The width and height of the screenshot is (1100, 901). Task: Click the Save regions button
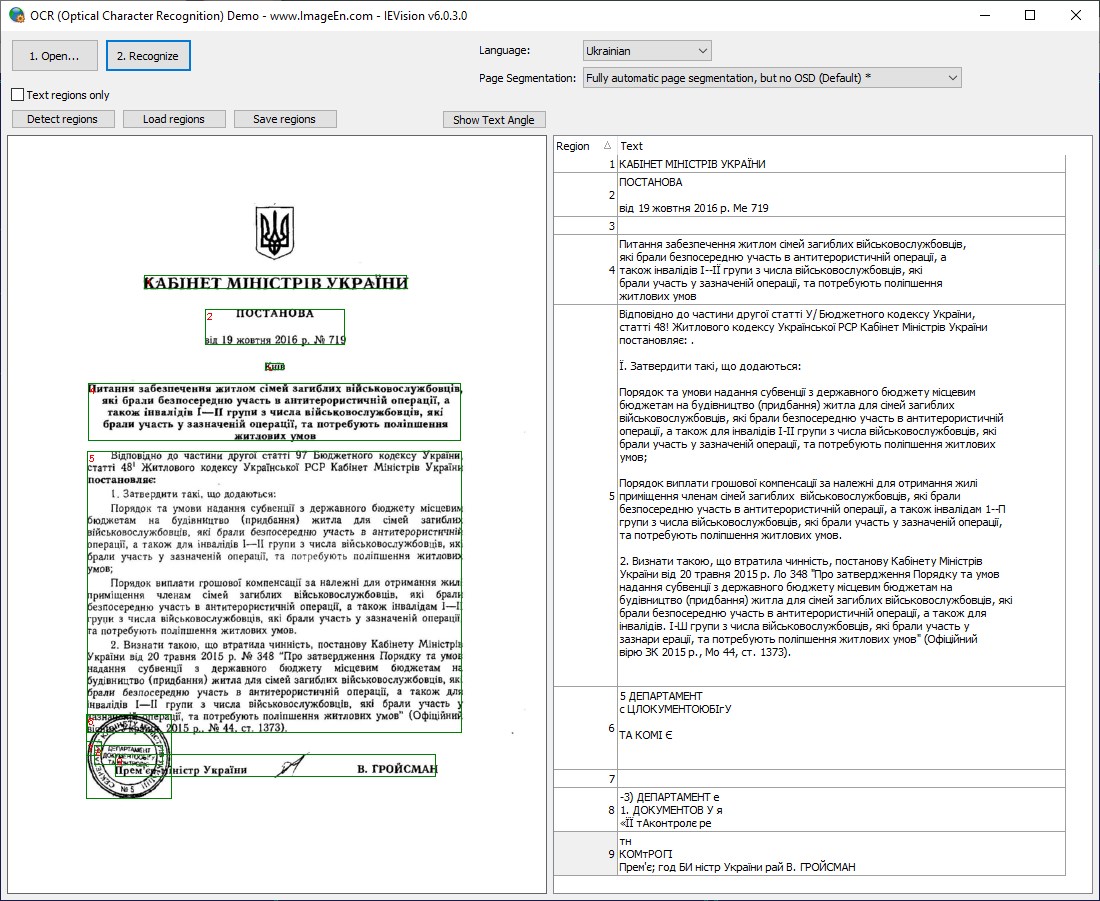coord(284,119)
